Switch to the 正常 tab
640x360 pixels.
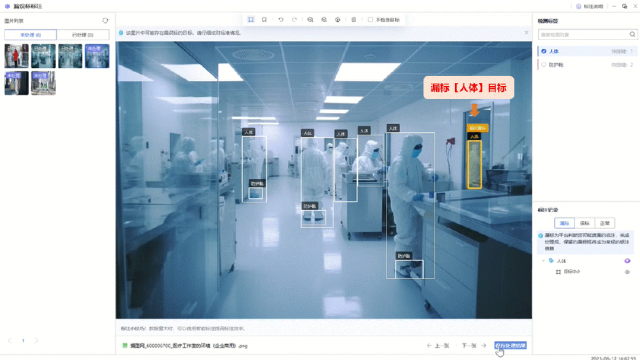[x=604, y=223]
